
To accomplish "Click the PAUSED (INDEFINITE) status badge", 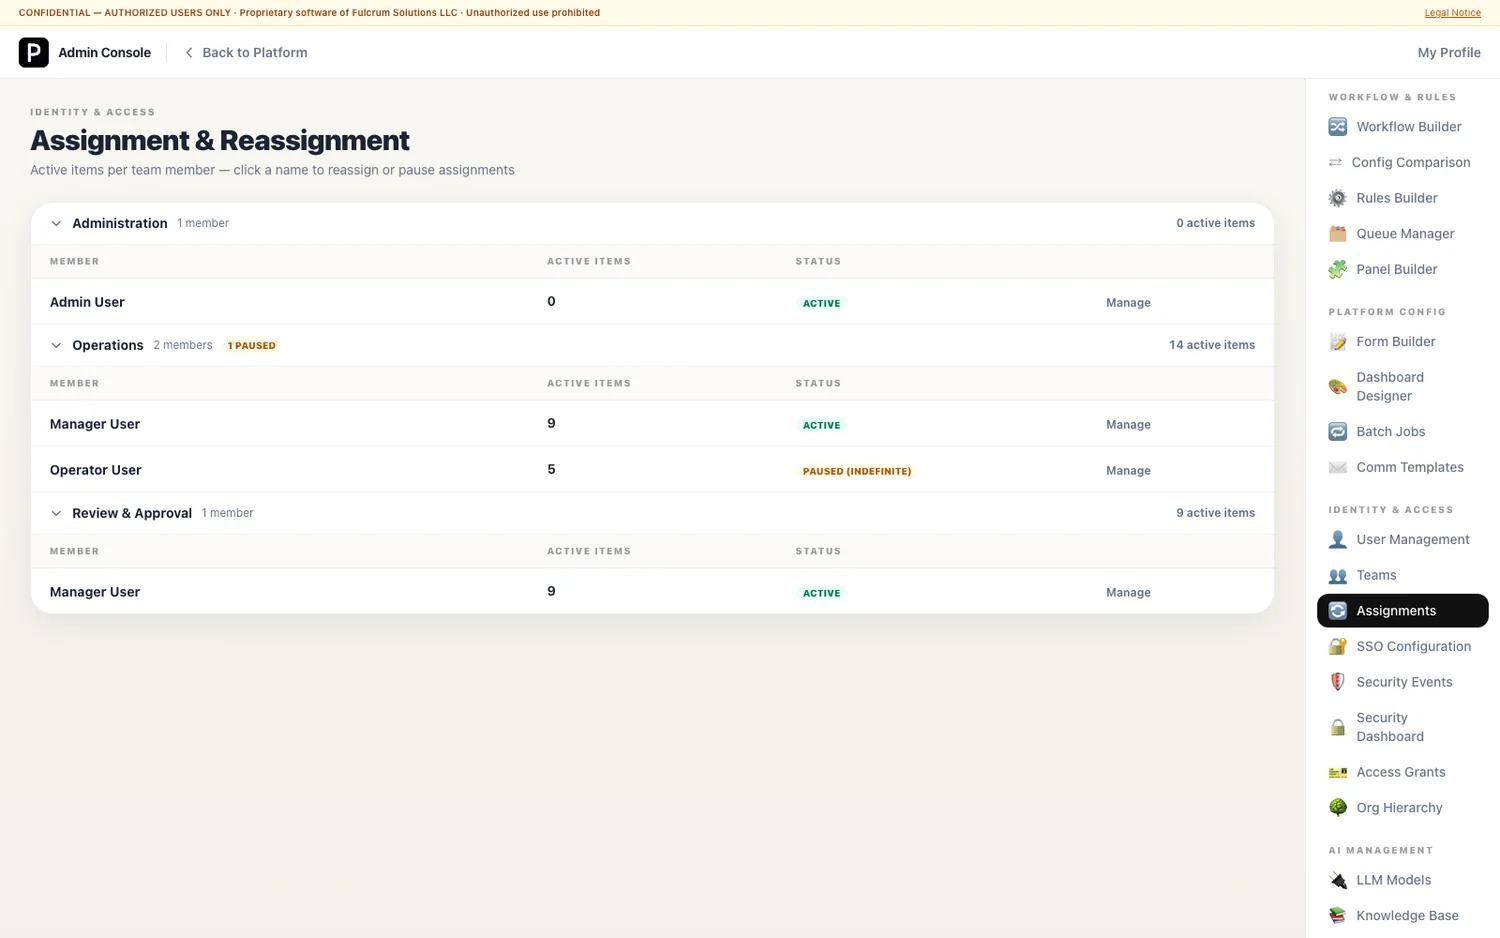I will click(857, 471).
